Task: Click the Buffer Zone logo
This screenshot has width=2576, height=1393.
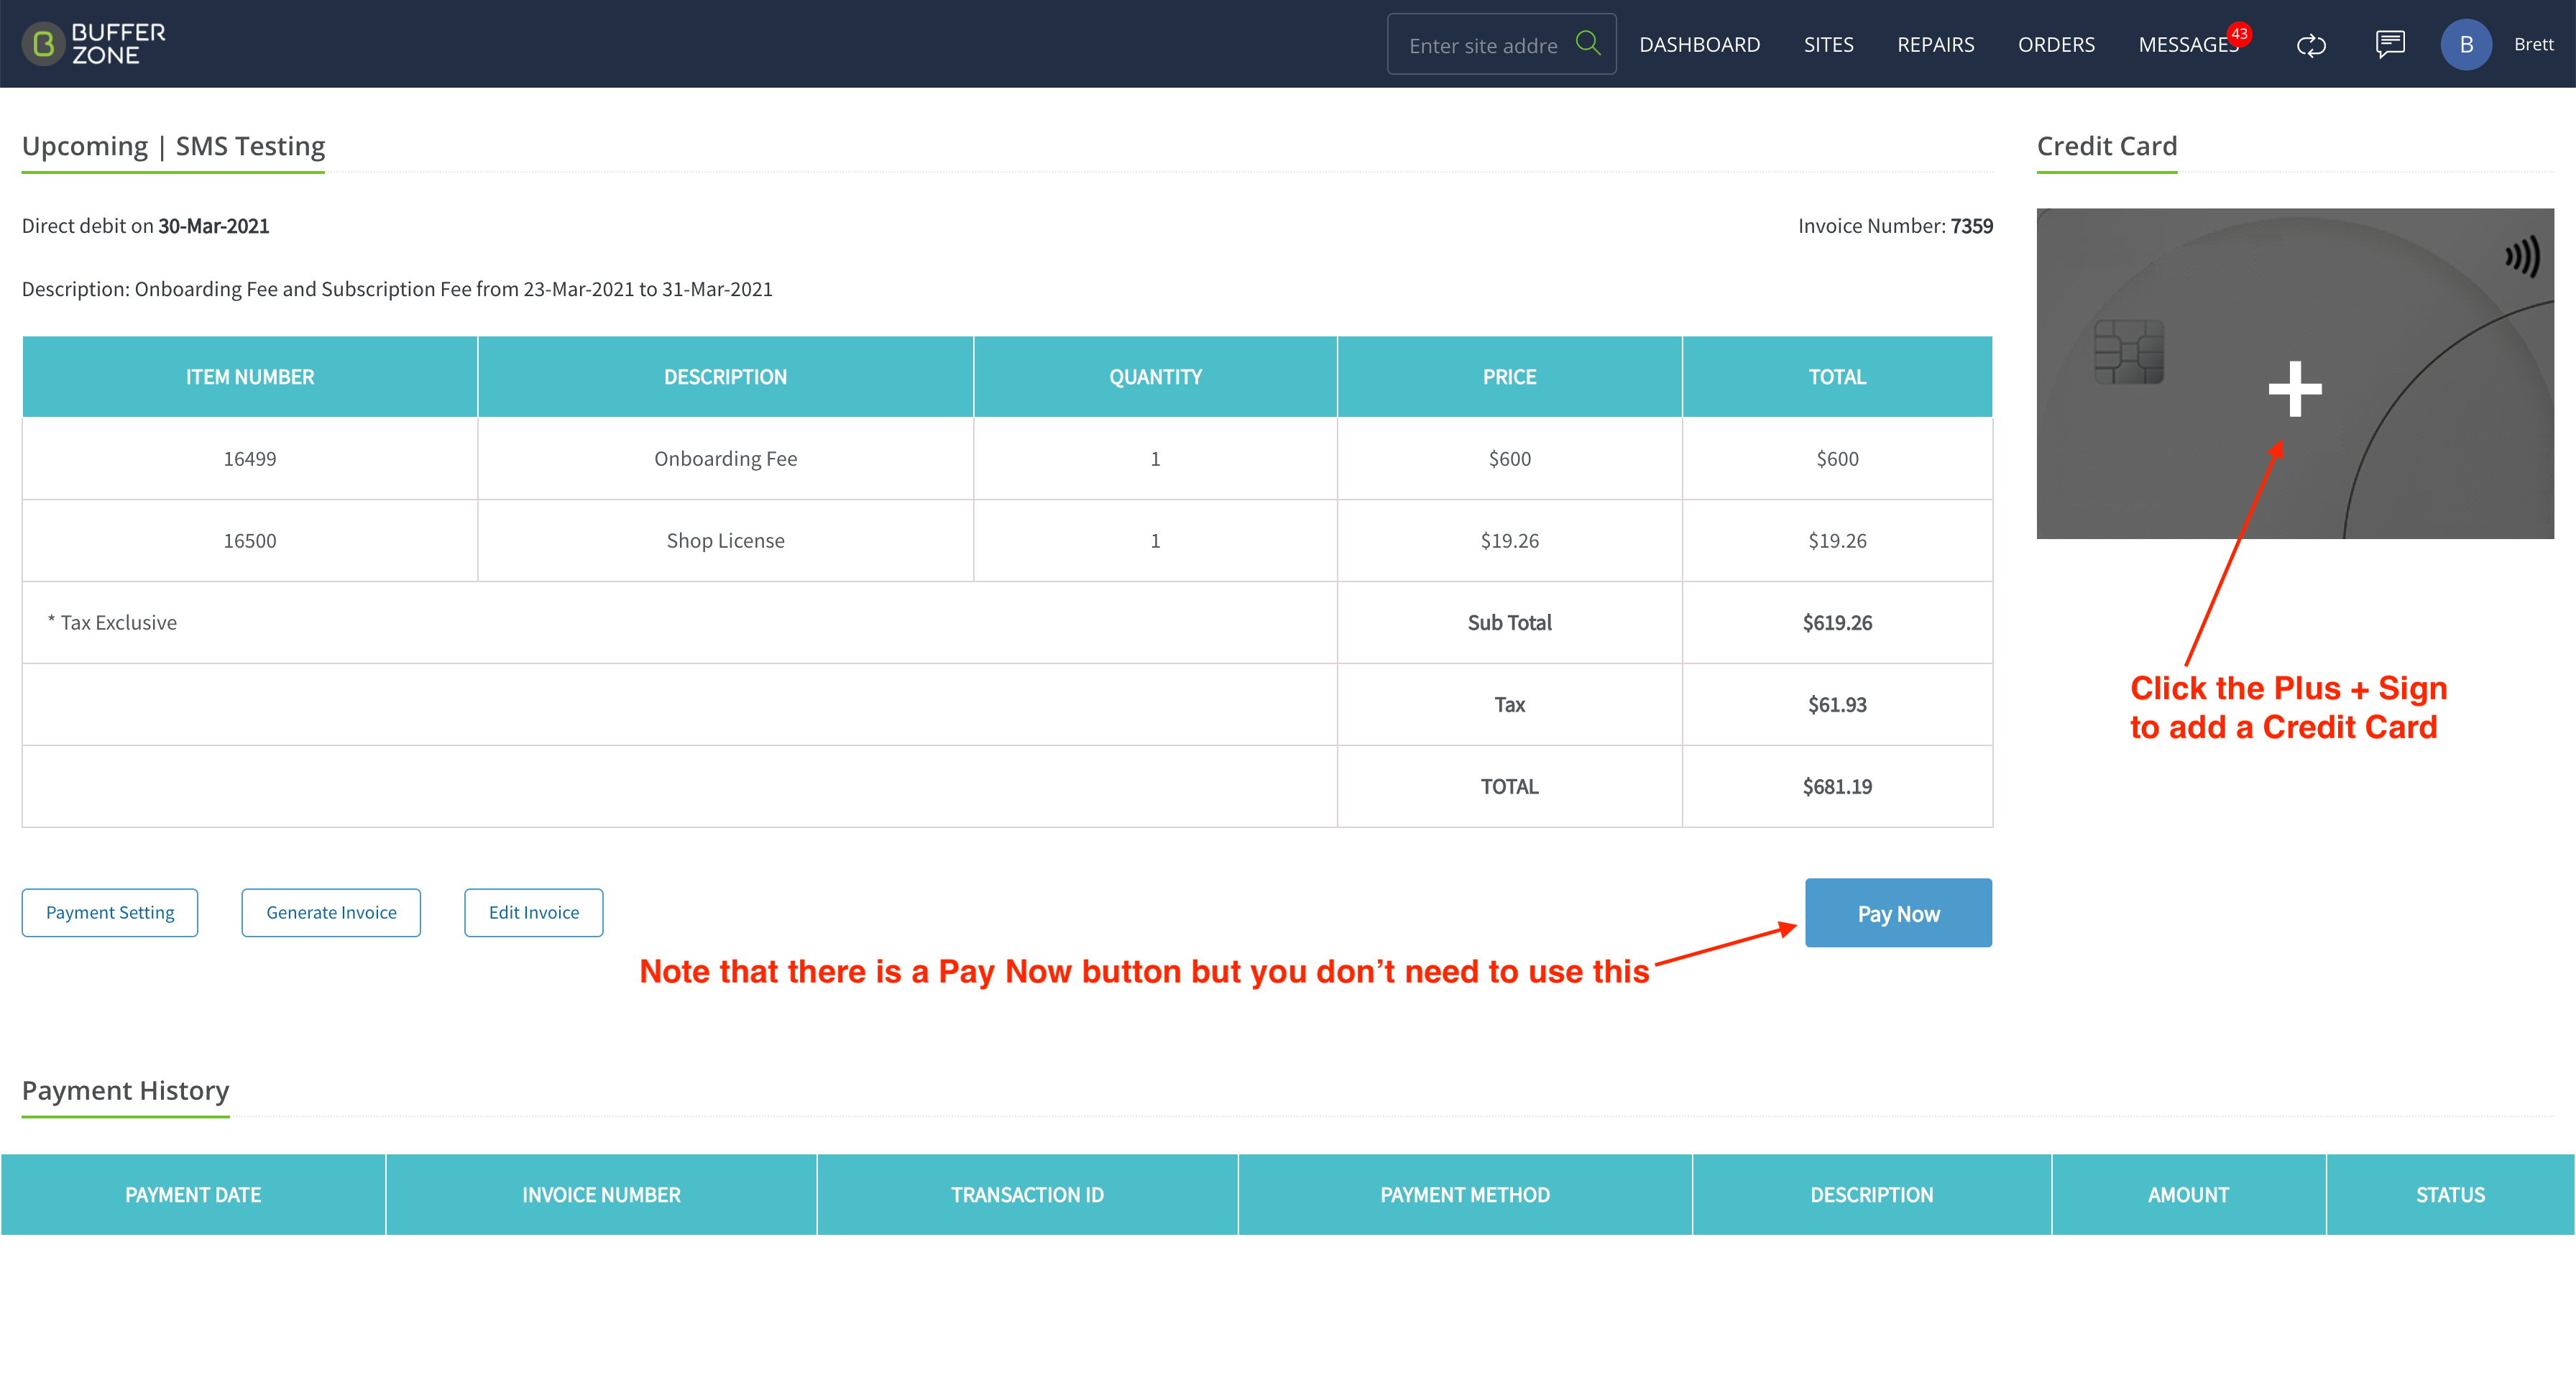Action: click(94, 44)
